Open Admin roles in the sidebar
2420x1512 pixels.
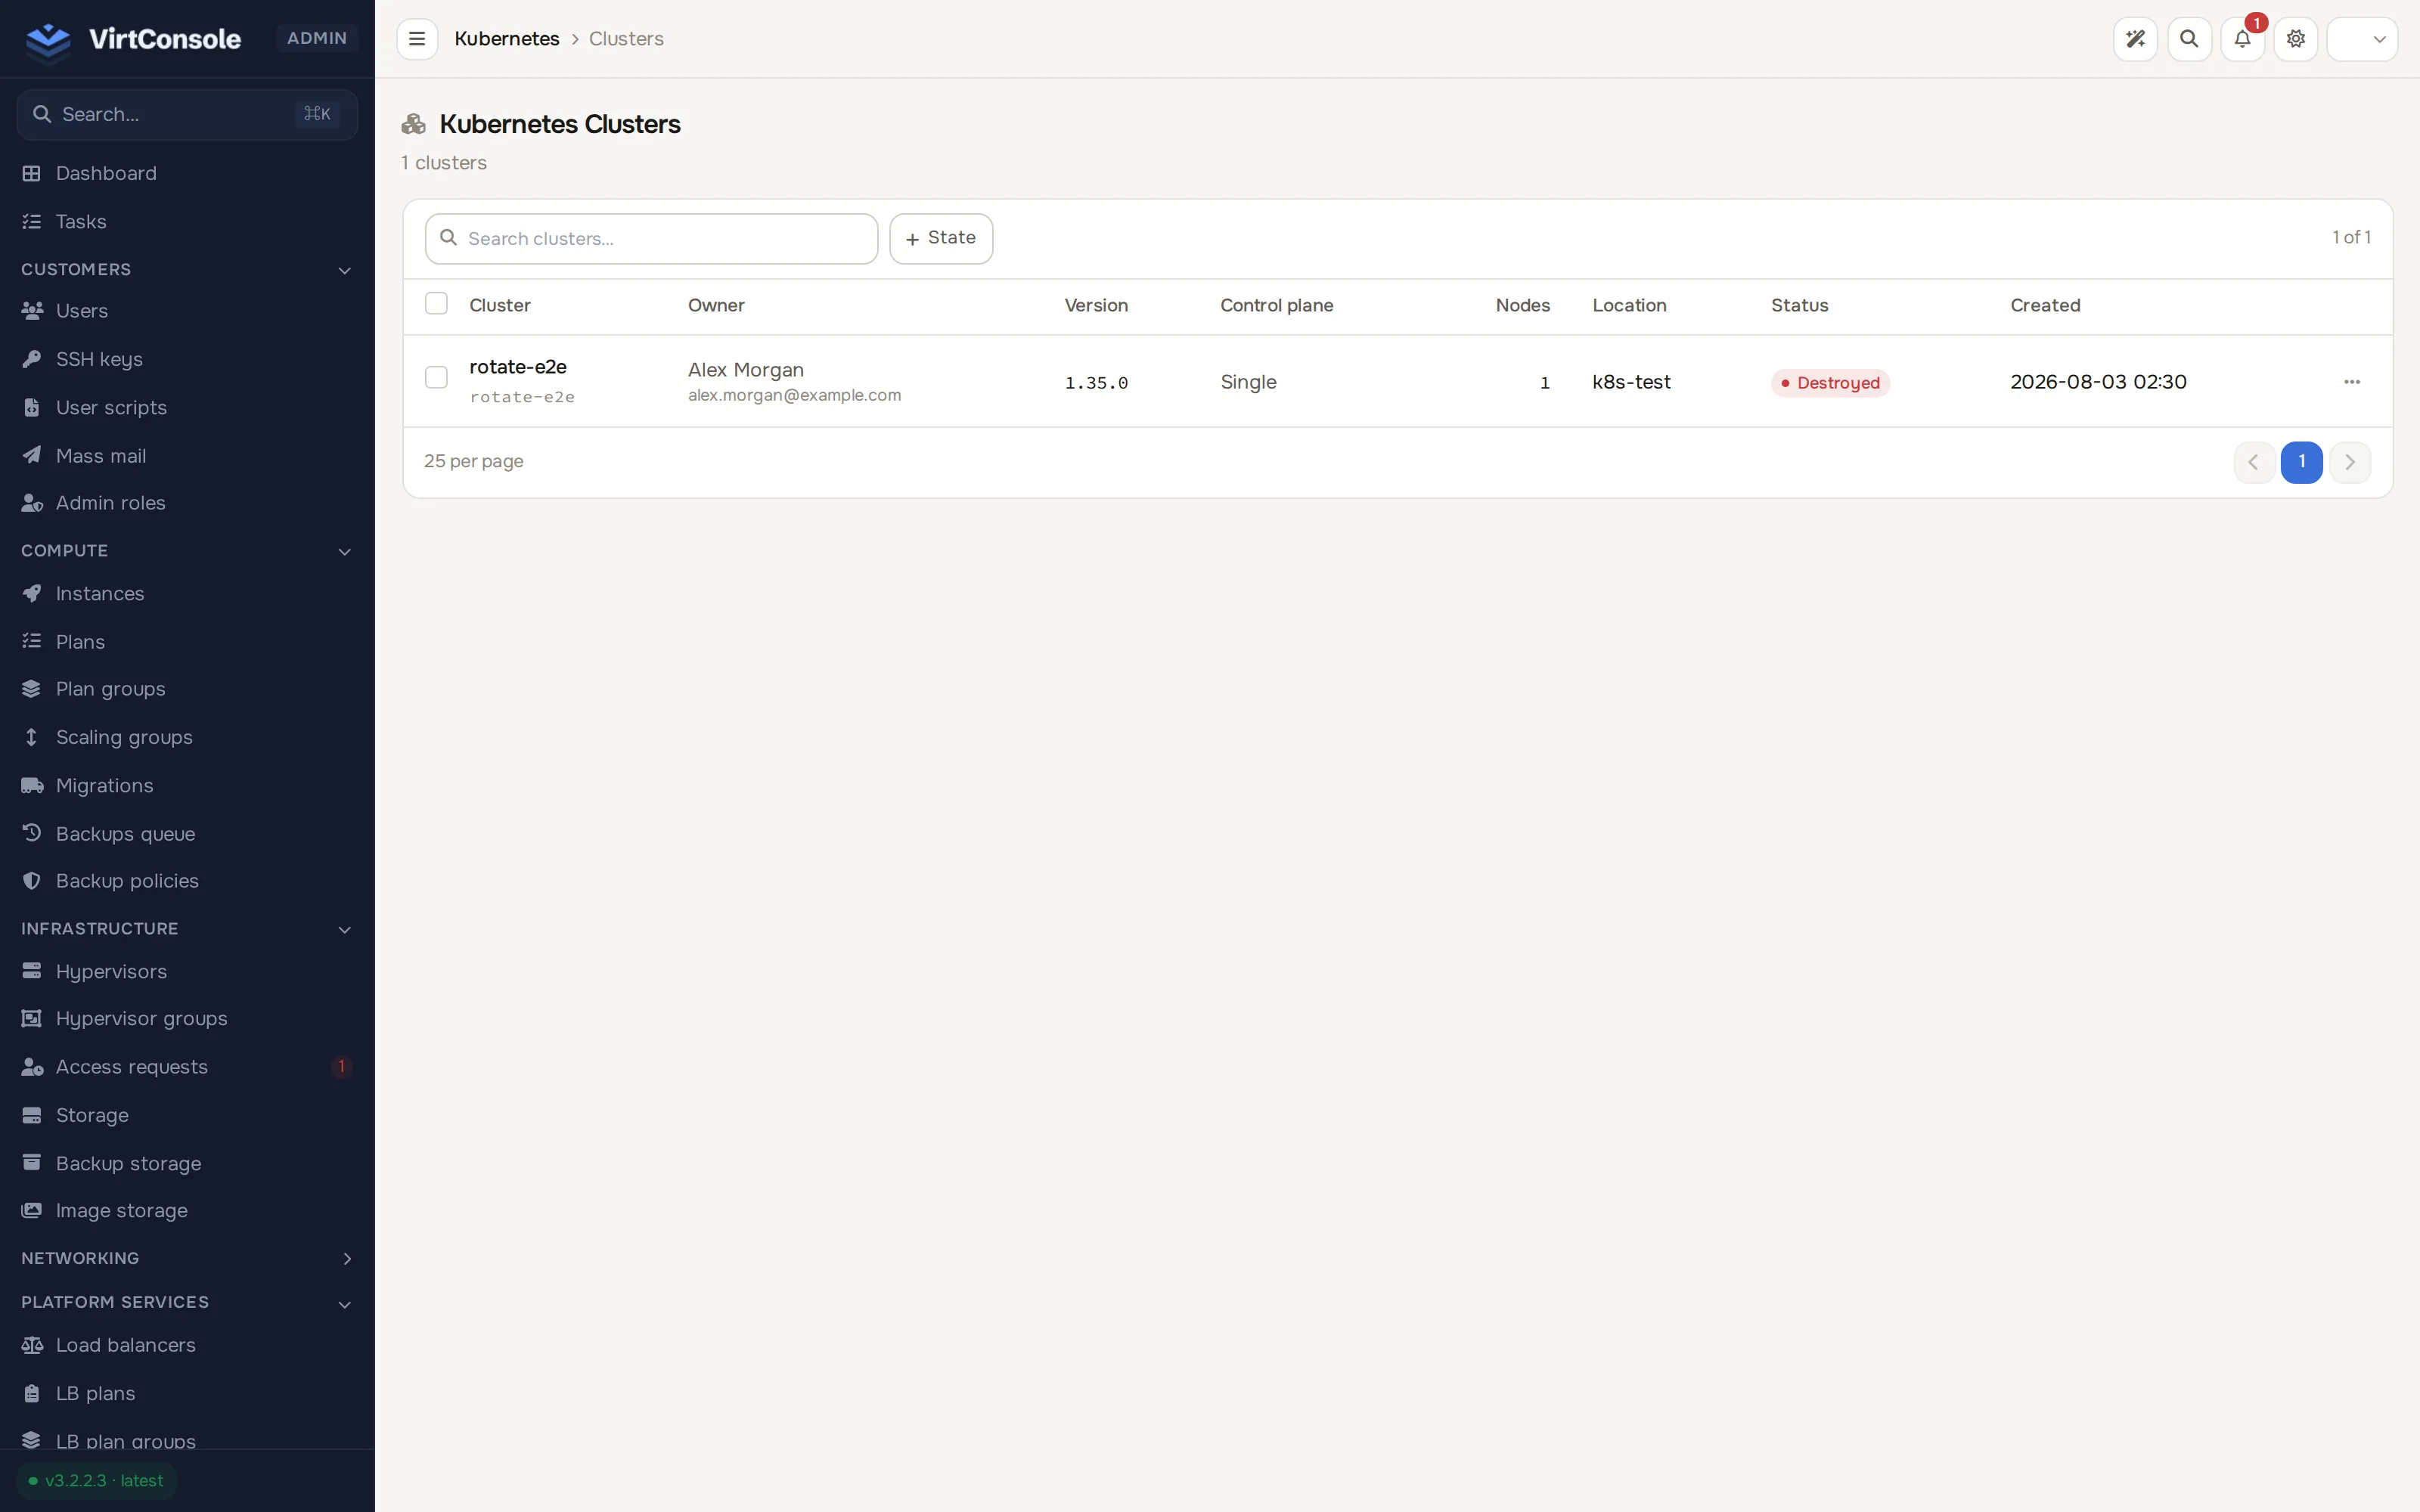[187, 503]
